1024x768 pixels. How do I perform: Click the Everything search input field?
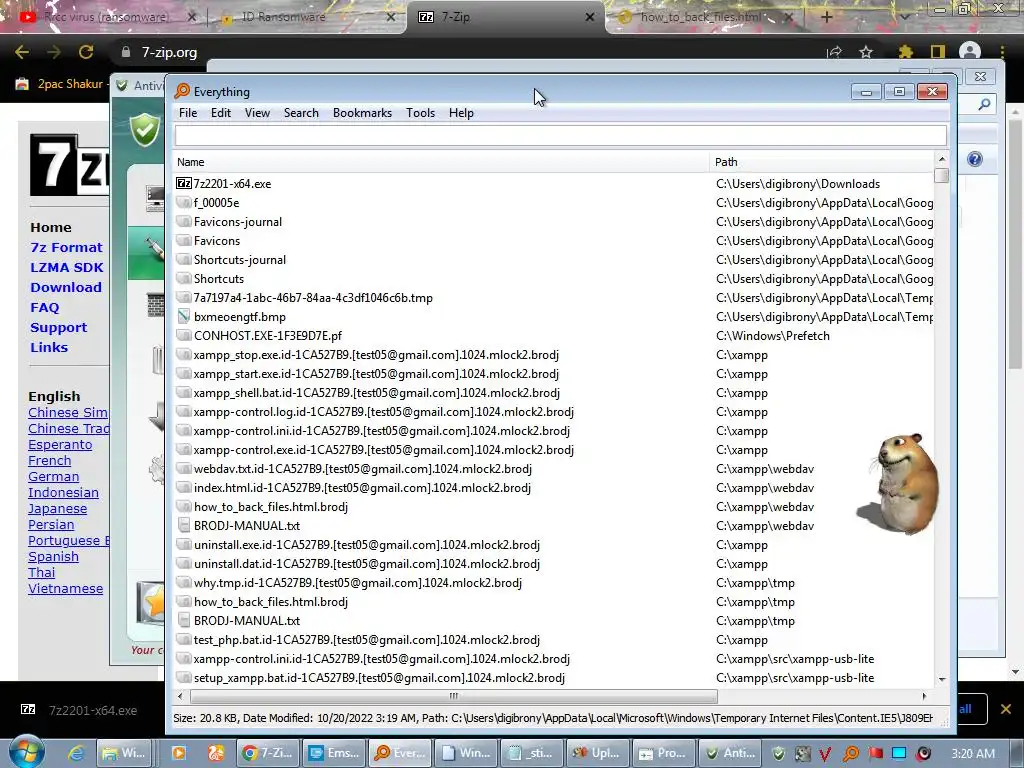click(x=560, y=135)
